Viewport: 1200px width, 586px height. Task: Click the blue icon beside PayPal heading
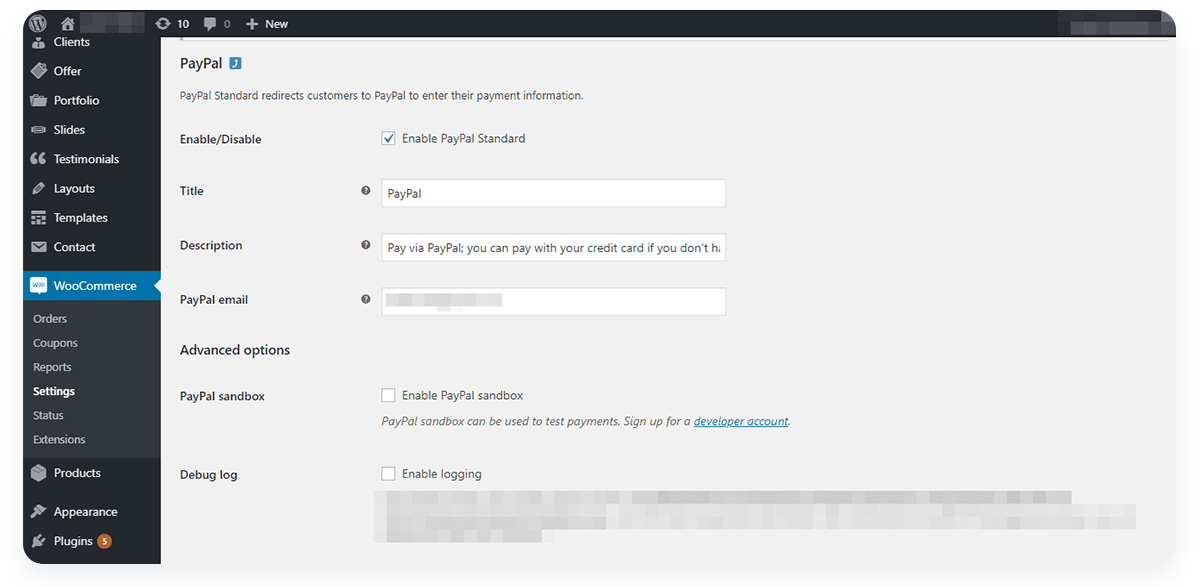pyautogui.click(x=236, y=63)
